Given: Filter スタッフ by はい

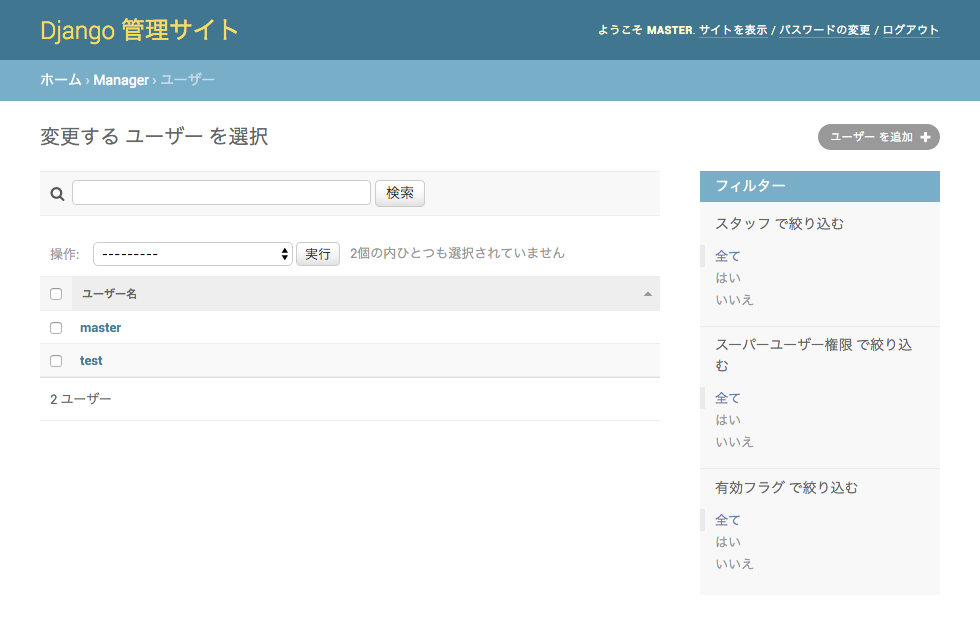Looking at the screenshot, I should tap(728, 278).
